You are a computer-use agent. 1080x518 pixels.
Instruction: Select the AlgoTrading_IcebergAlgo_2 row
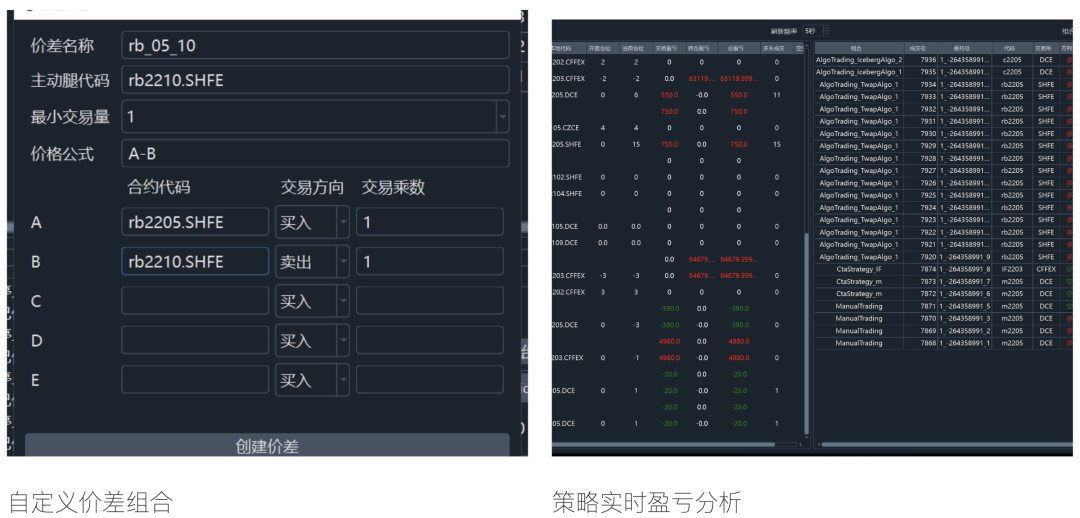pyautogui.click(x=944, y=60)
